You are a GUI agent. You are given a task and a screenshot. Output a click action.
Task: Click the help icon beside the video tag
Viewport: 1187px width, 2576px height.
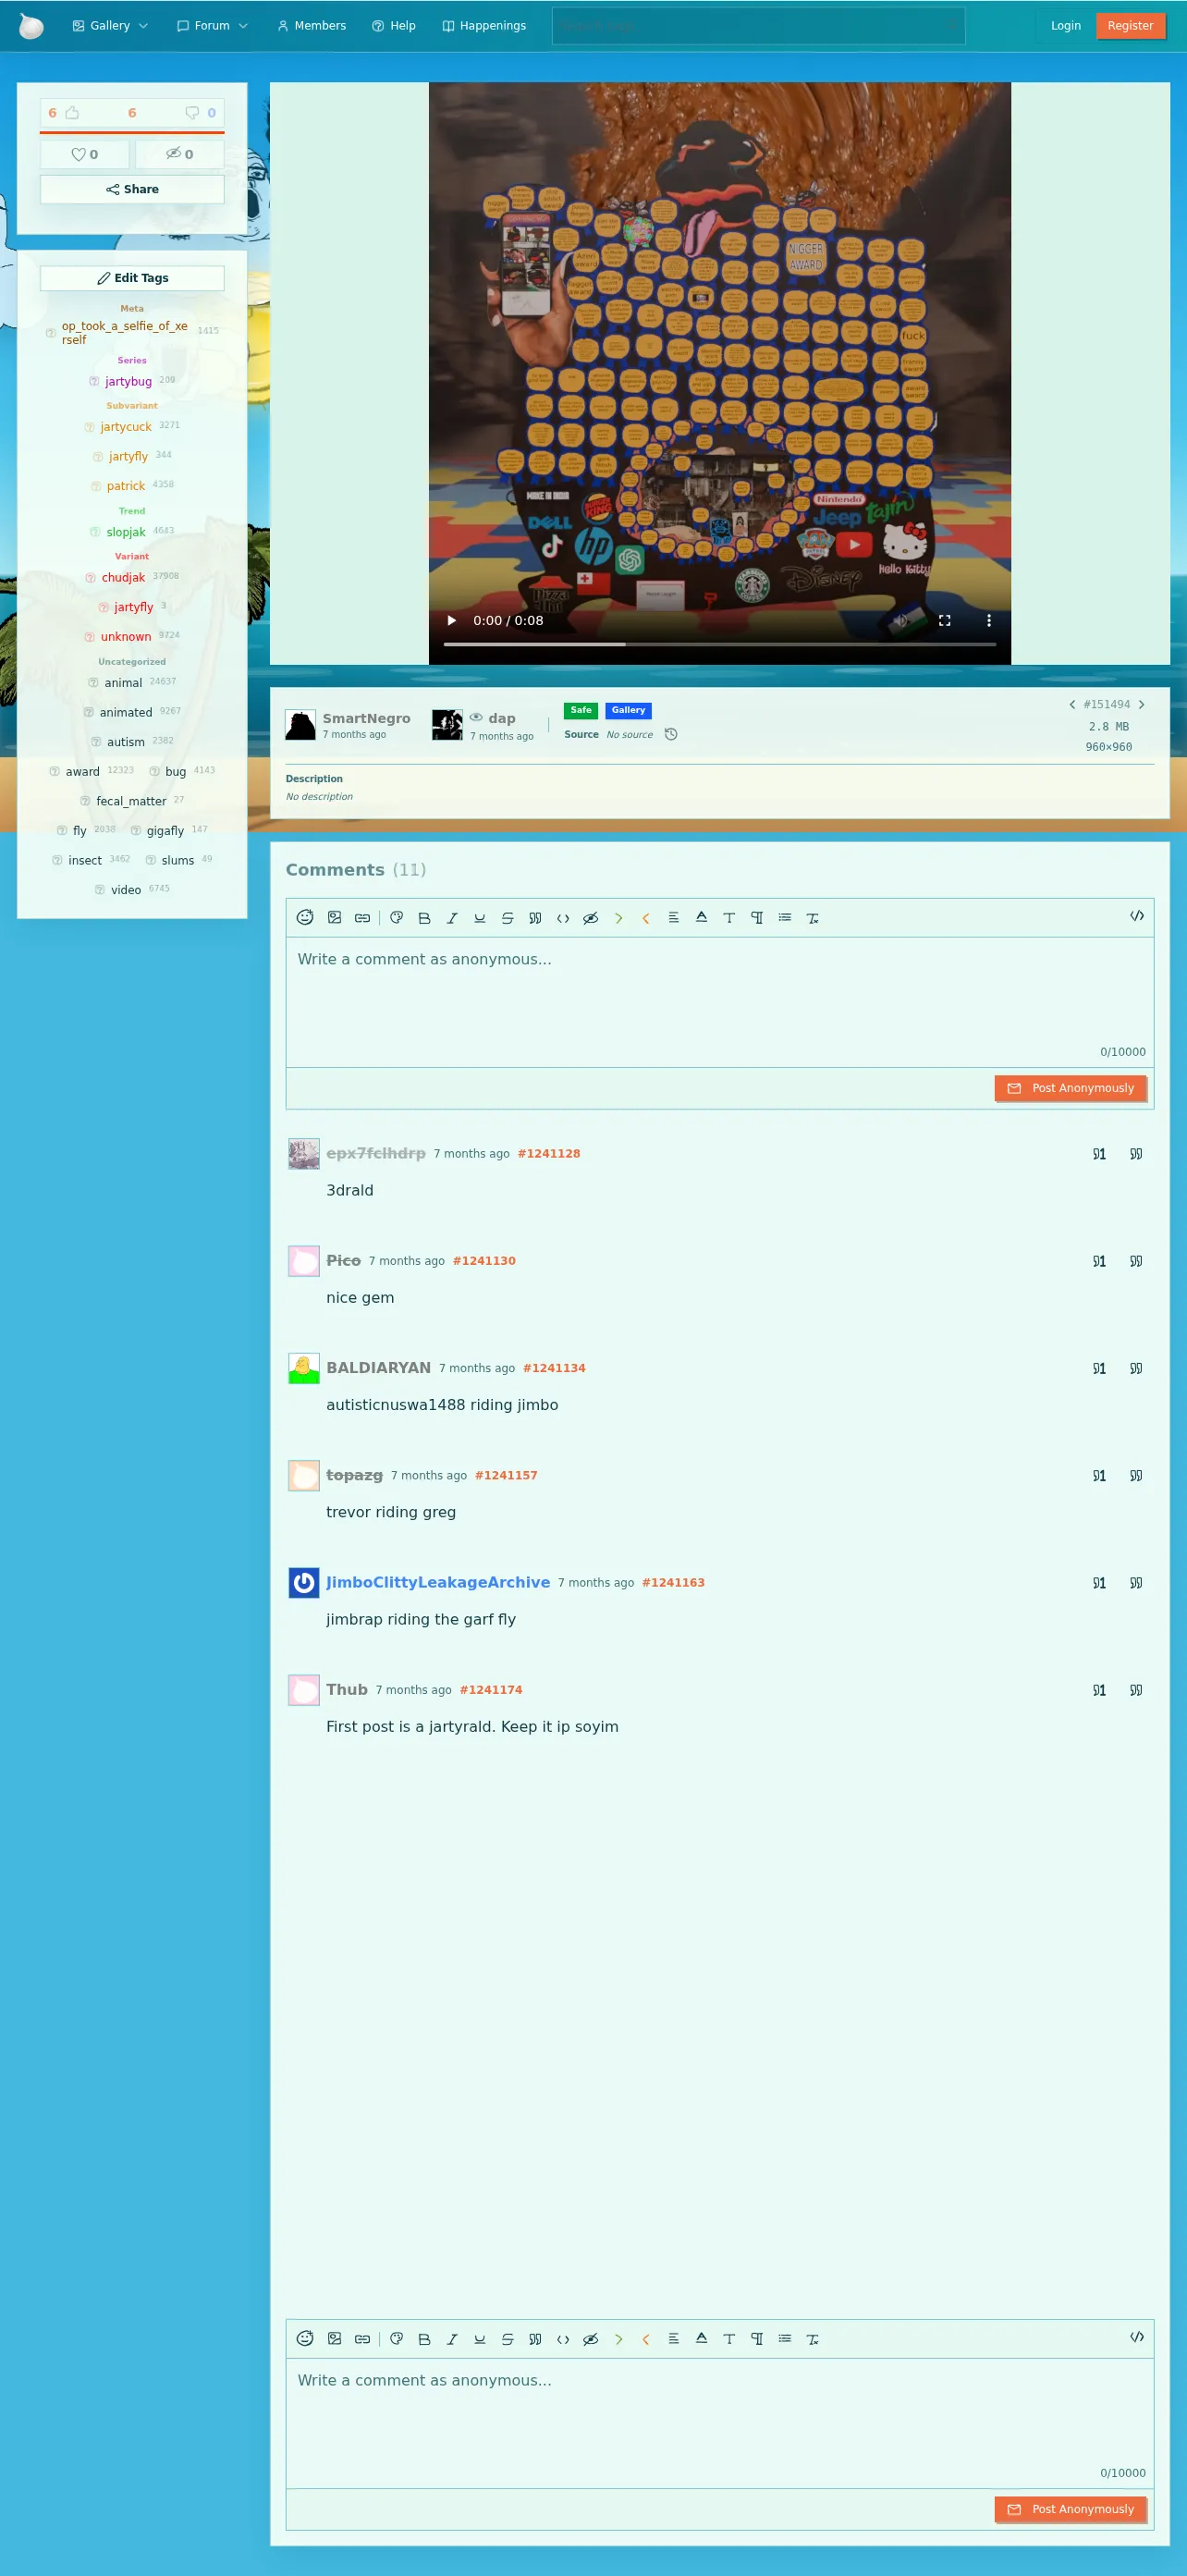pyautogui.click(x=100, y=890)
